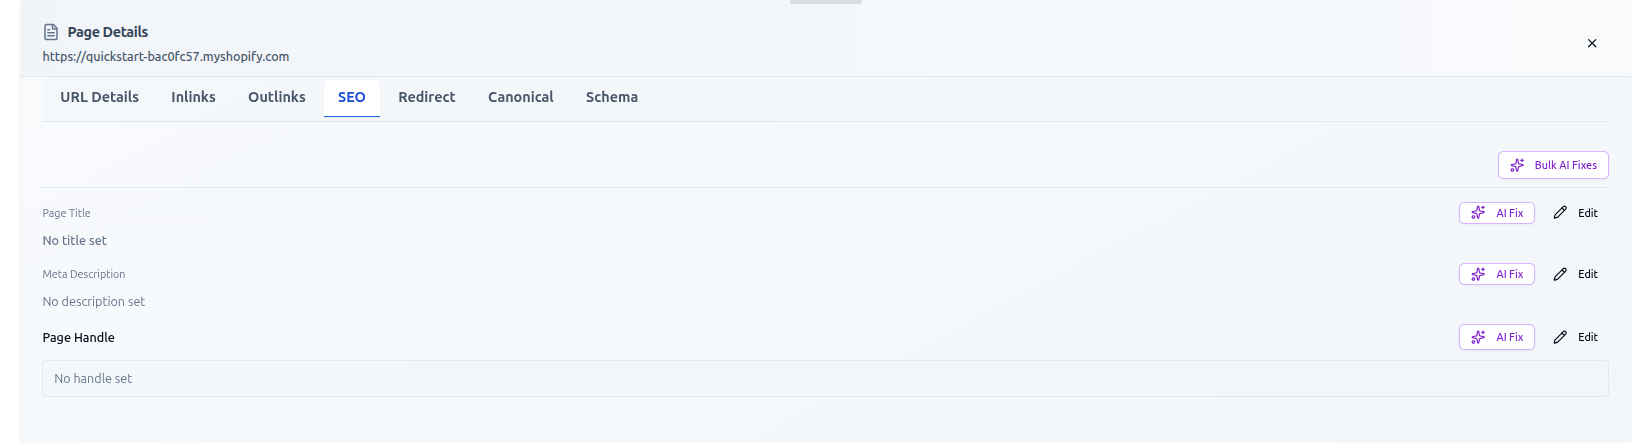Go to the Canonical tab
Image resolution: width=1651 pixels, height=443 pixels.
pyautogui.click(x=520, y=97)
